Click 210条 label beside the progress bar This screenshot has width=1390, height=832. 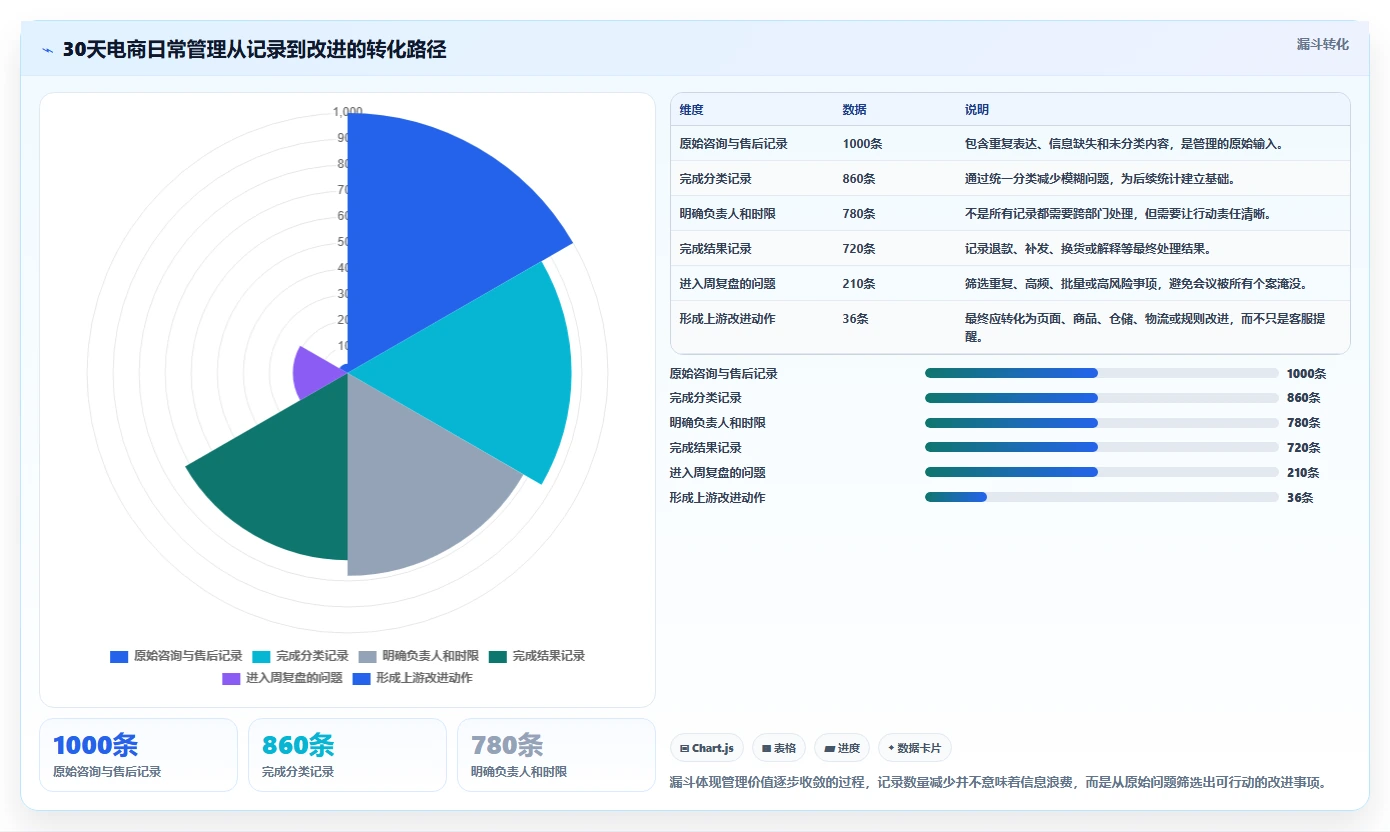coord(1303,473)
